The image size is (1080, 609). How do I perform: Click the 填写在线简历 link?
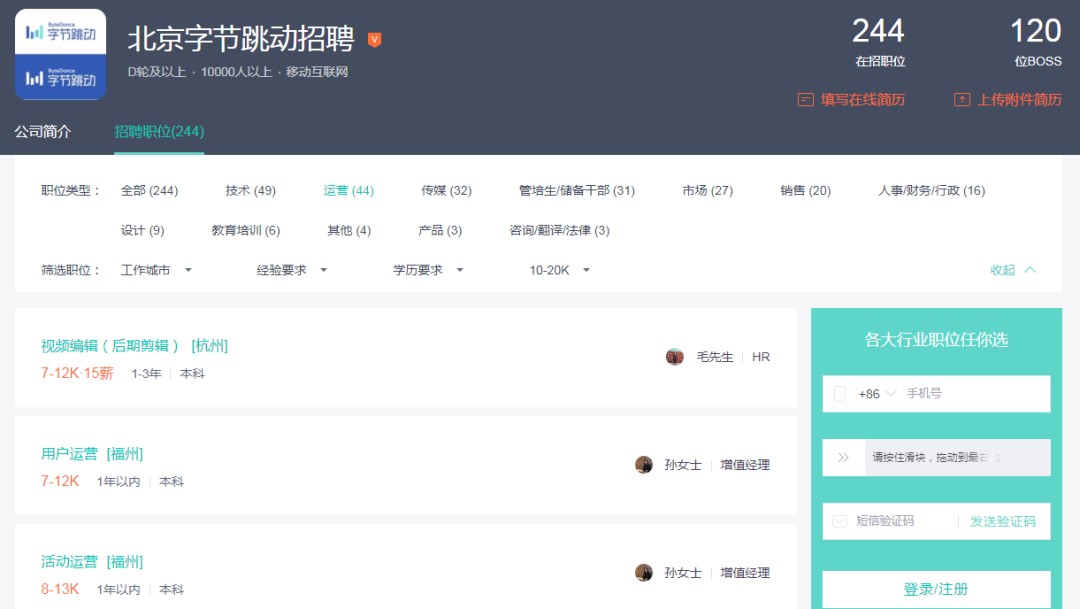coord(863,100)
